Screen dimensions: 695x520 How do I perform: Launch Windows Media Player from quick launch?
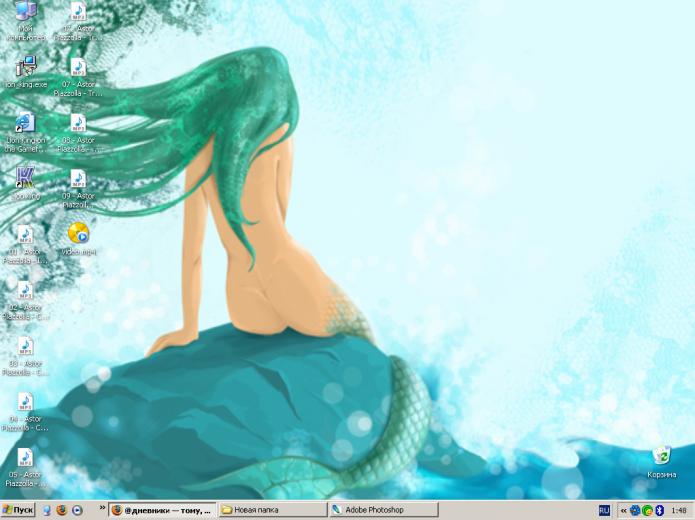(77, 510)
